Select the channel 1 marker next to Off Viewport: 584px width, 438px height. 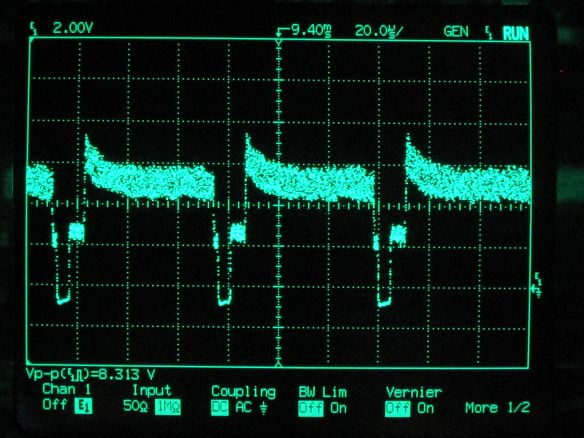coord(83,406)
